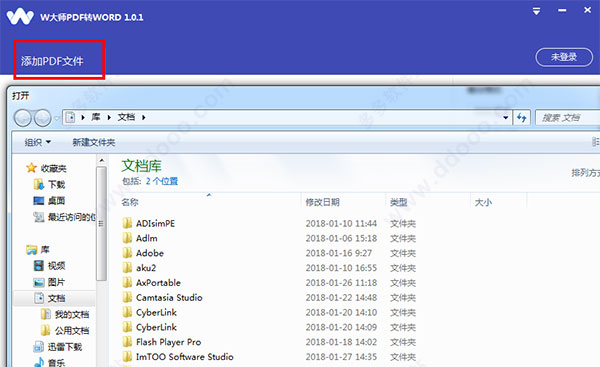This screenshot has width=600, height=367.
Task: Click 新建文件夹 to create folder
Action: tap(94, 142)
